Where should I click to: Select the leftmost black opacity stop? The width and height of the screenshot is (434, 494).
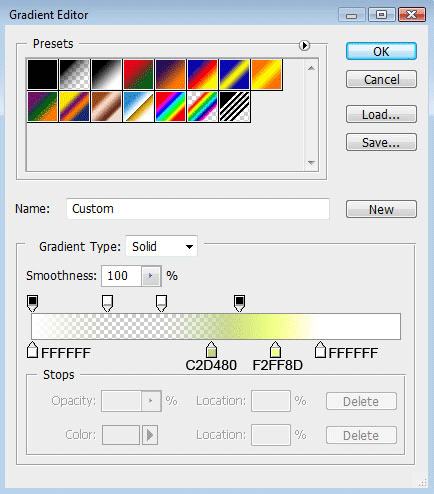pos(32,303)
